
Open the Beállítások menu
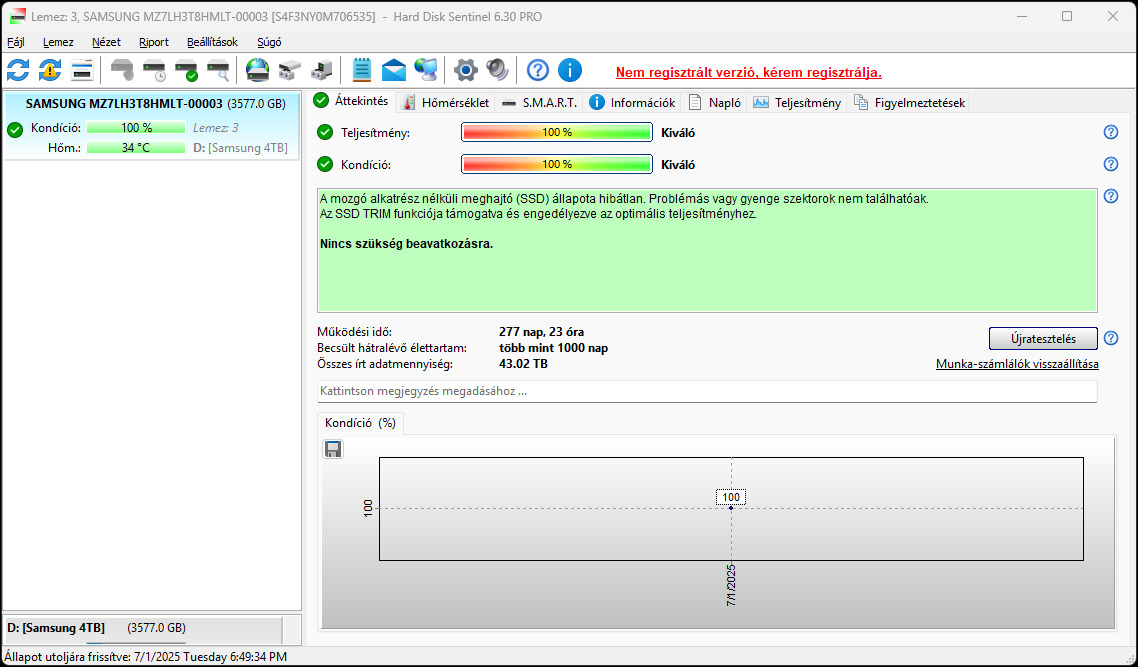[212, 42]
